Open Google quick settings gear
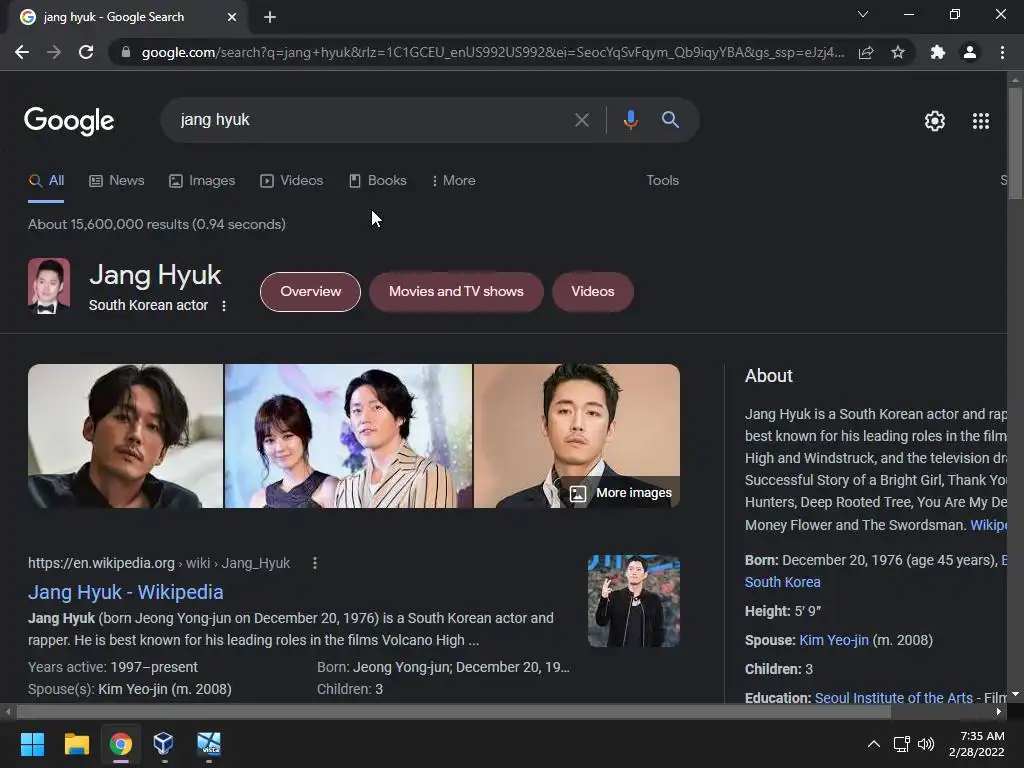Image resolution: width=1024 pixels, height=768 pixels. pos(935,121)
